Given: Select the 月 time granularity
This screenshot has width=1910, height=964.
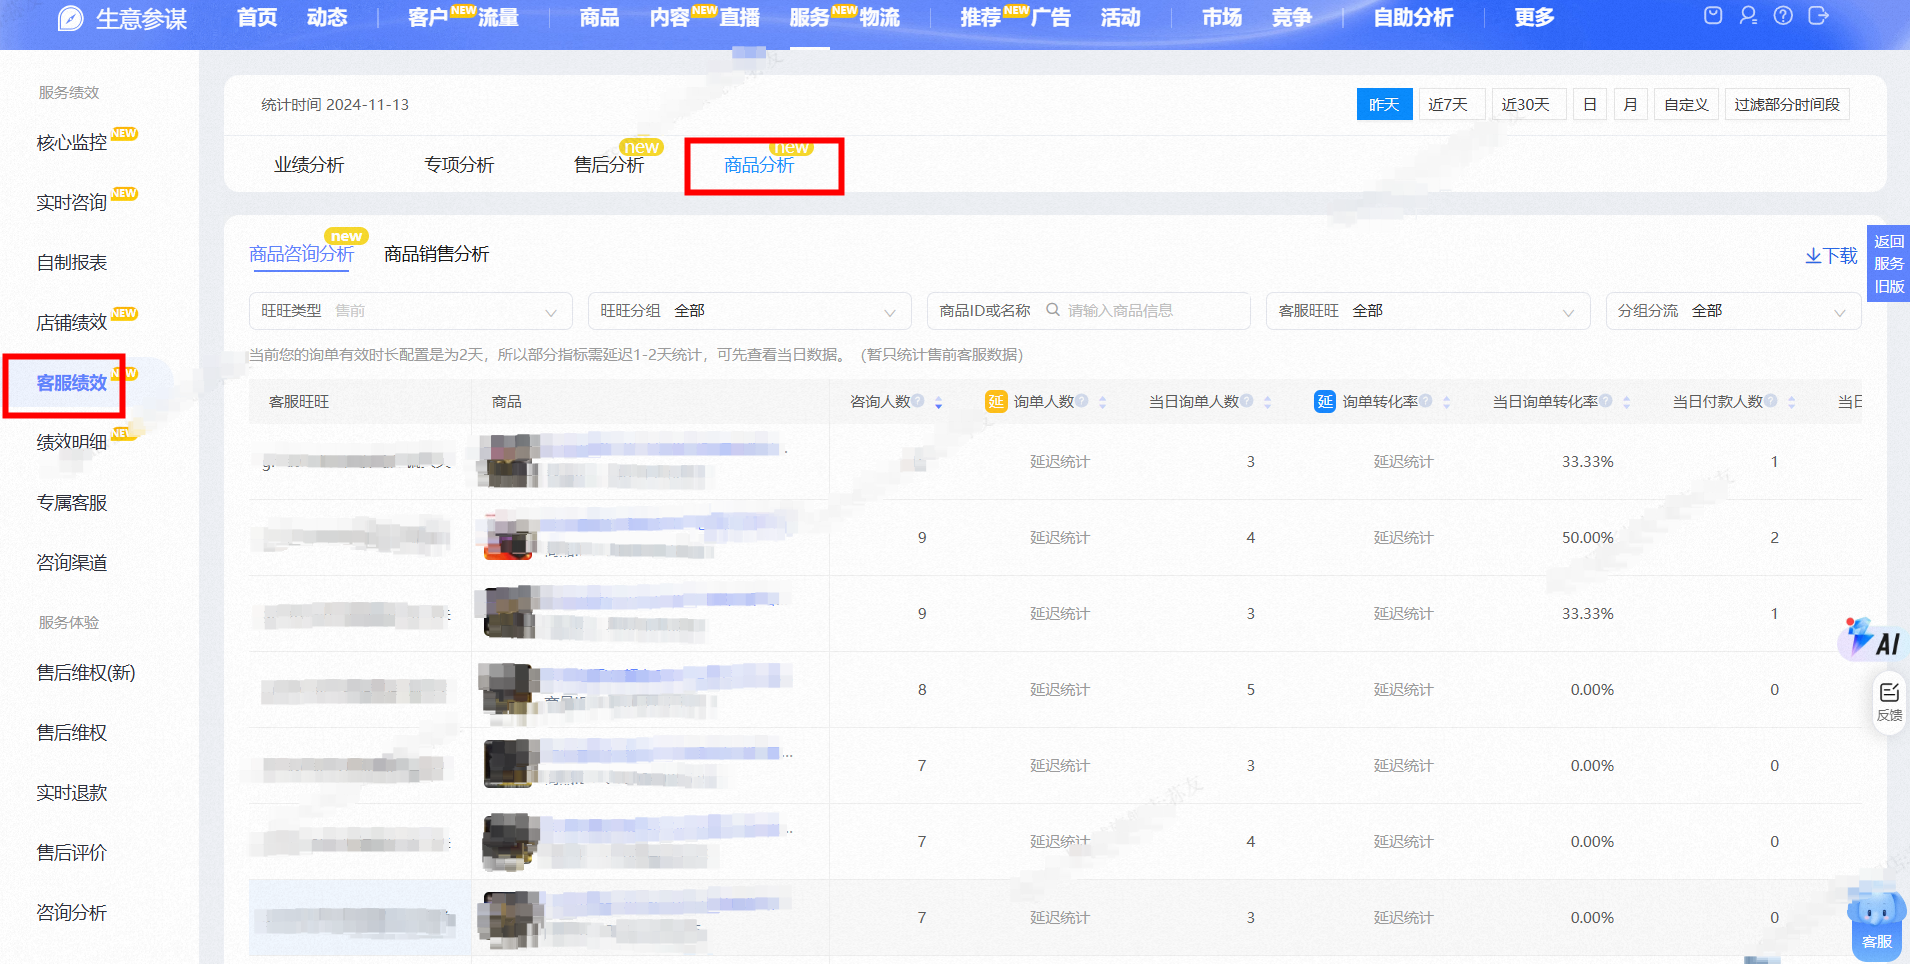Looking at the screenshot, I should coord(1631,104).
